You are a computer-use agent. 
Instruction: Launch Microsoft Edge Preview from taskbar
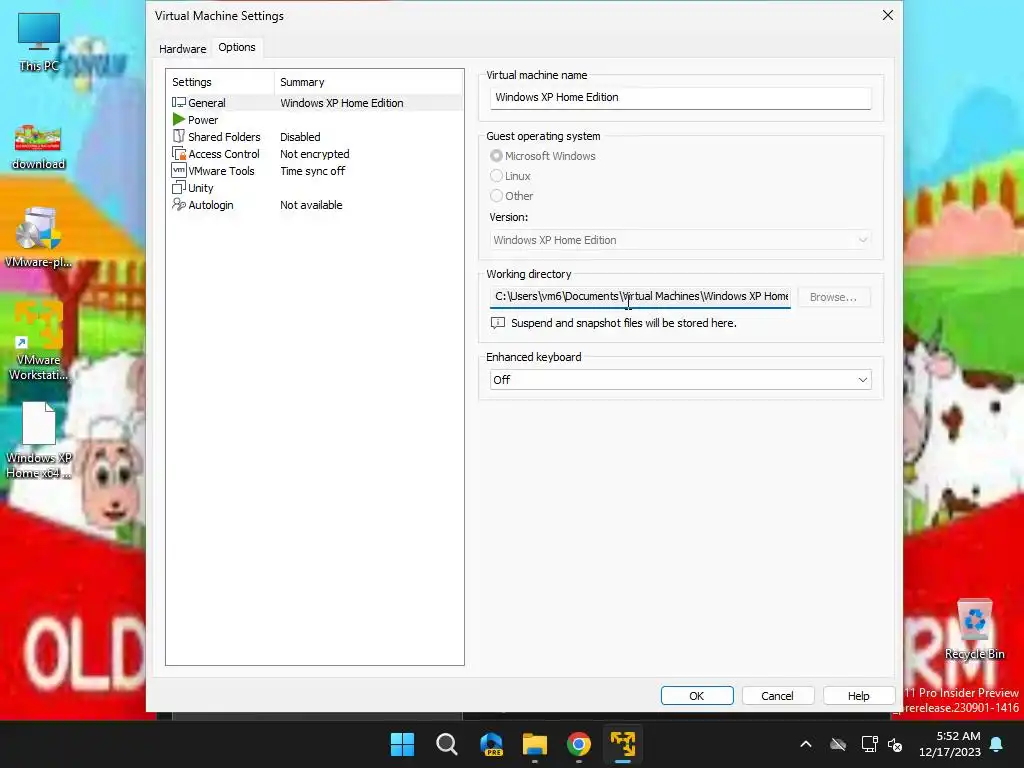491,744
